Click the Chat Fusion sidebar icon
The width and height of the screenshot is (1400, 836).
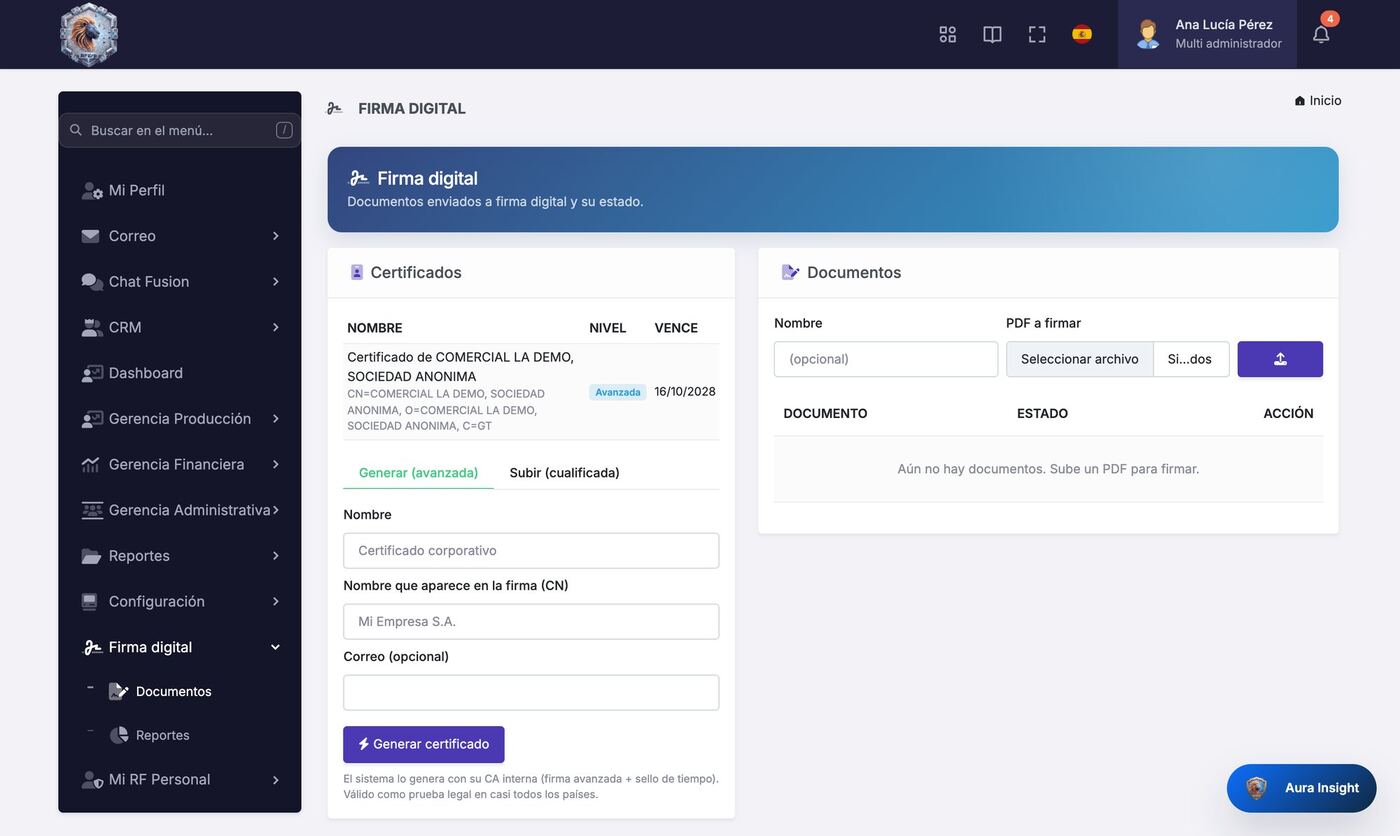(92, 282)
